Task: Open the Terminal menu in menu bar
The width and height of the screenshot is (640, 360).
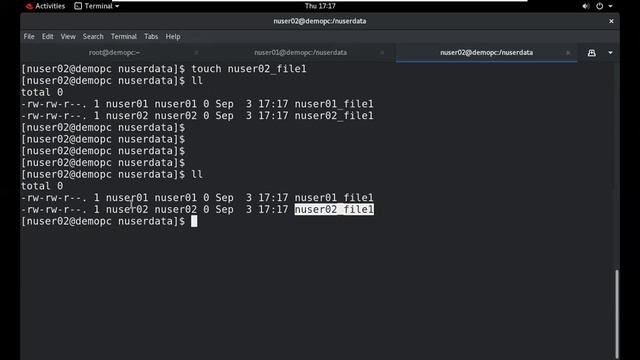Action: pyautogui.click(x=124, y=36)
